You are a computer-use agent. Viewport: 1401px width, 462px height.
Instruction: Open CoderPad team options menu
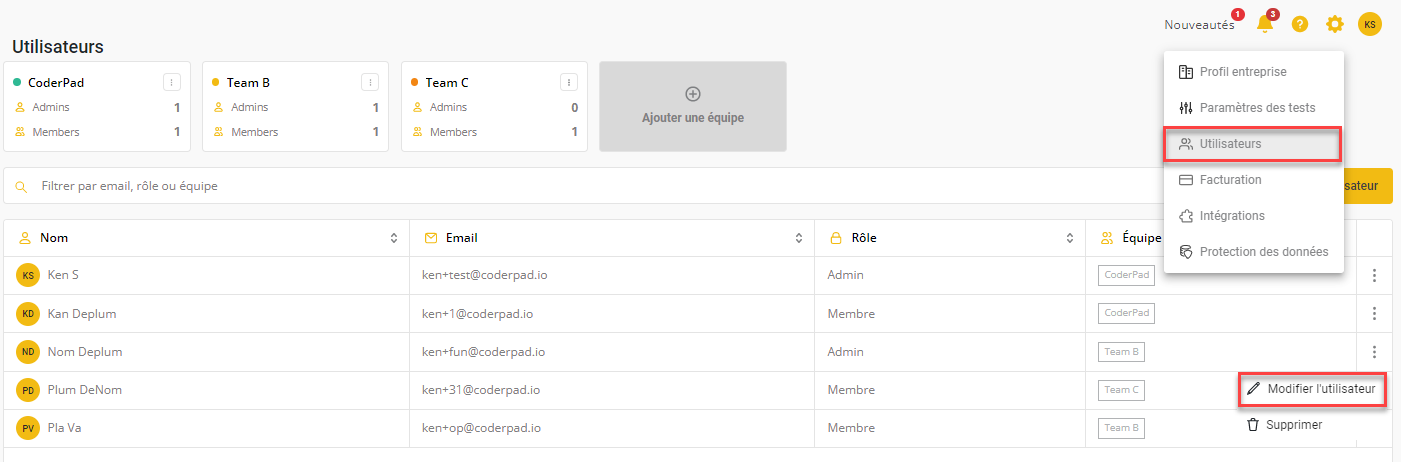[x=171, y=82]
